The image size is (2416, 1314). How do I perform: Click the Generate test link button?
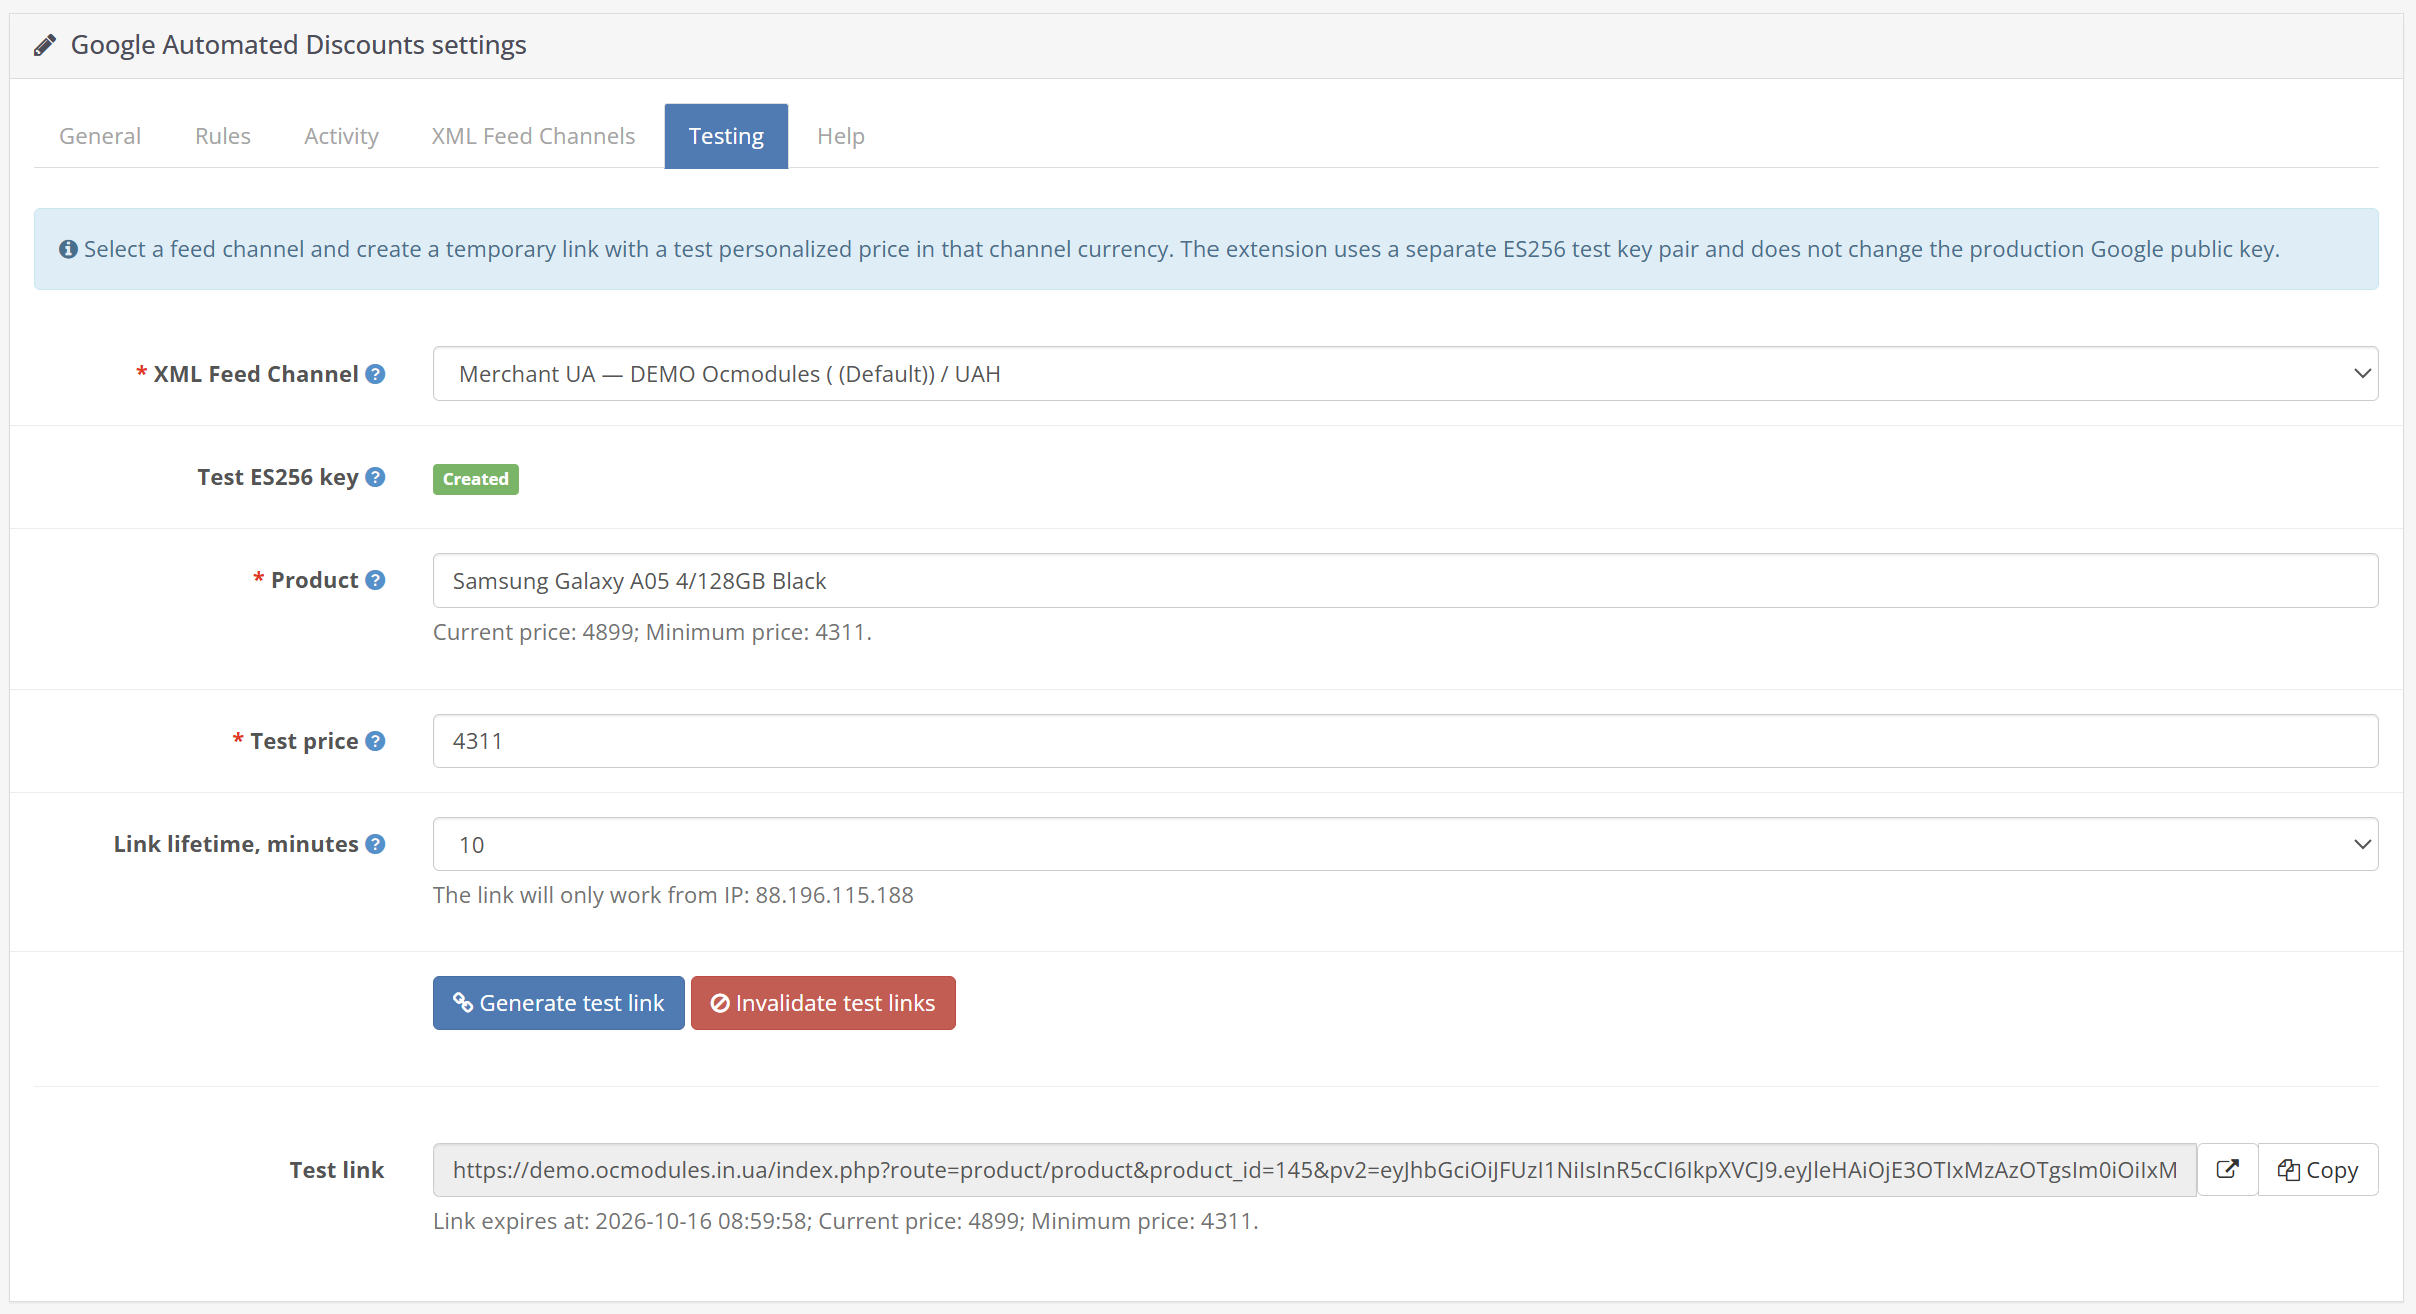(x=559, y=1003)
